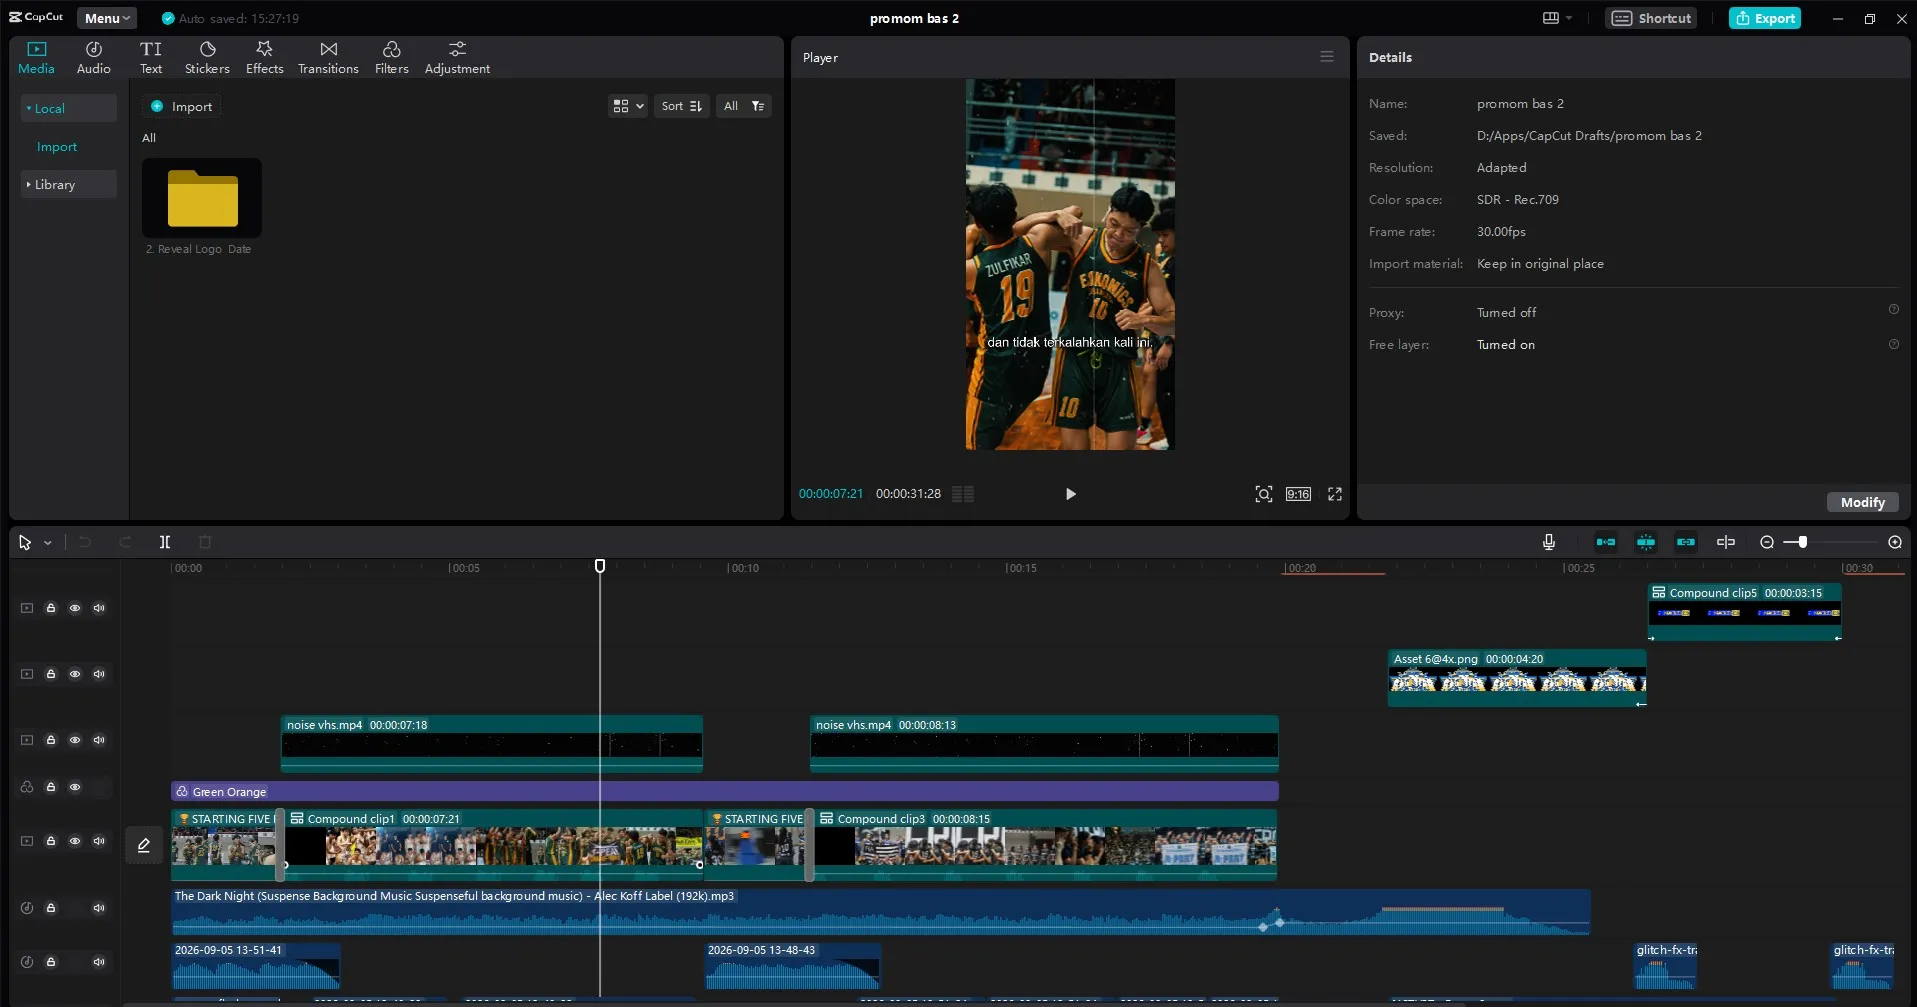Image resolution: width=1917 pixels, height=1007 pixels.
Task: Open the media view mode dropdown
Action: click(x=627, y=106)
